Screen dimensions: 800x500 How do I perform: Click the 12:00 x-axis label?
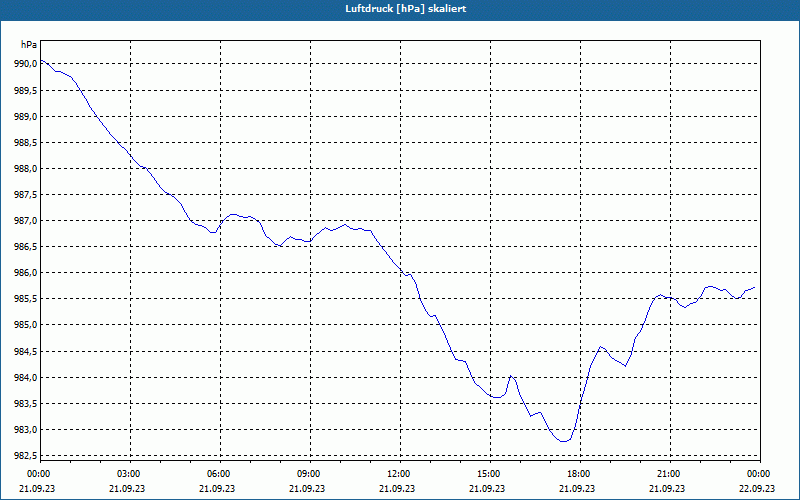click(397, 474)
